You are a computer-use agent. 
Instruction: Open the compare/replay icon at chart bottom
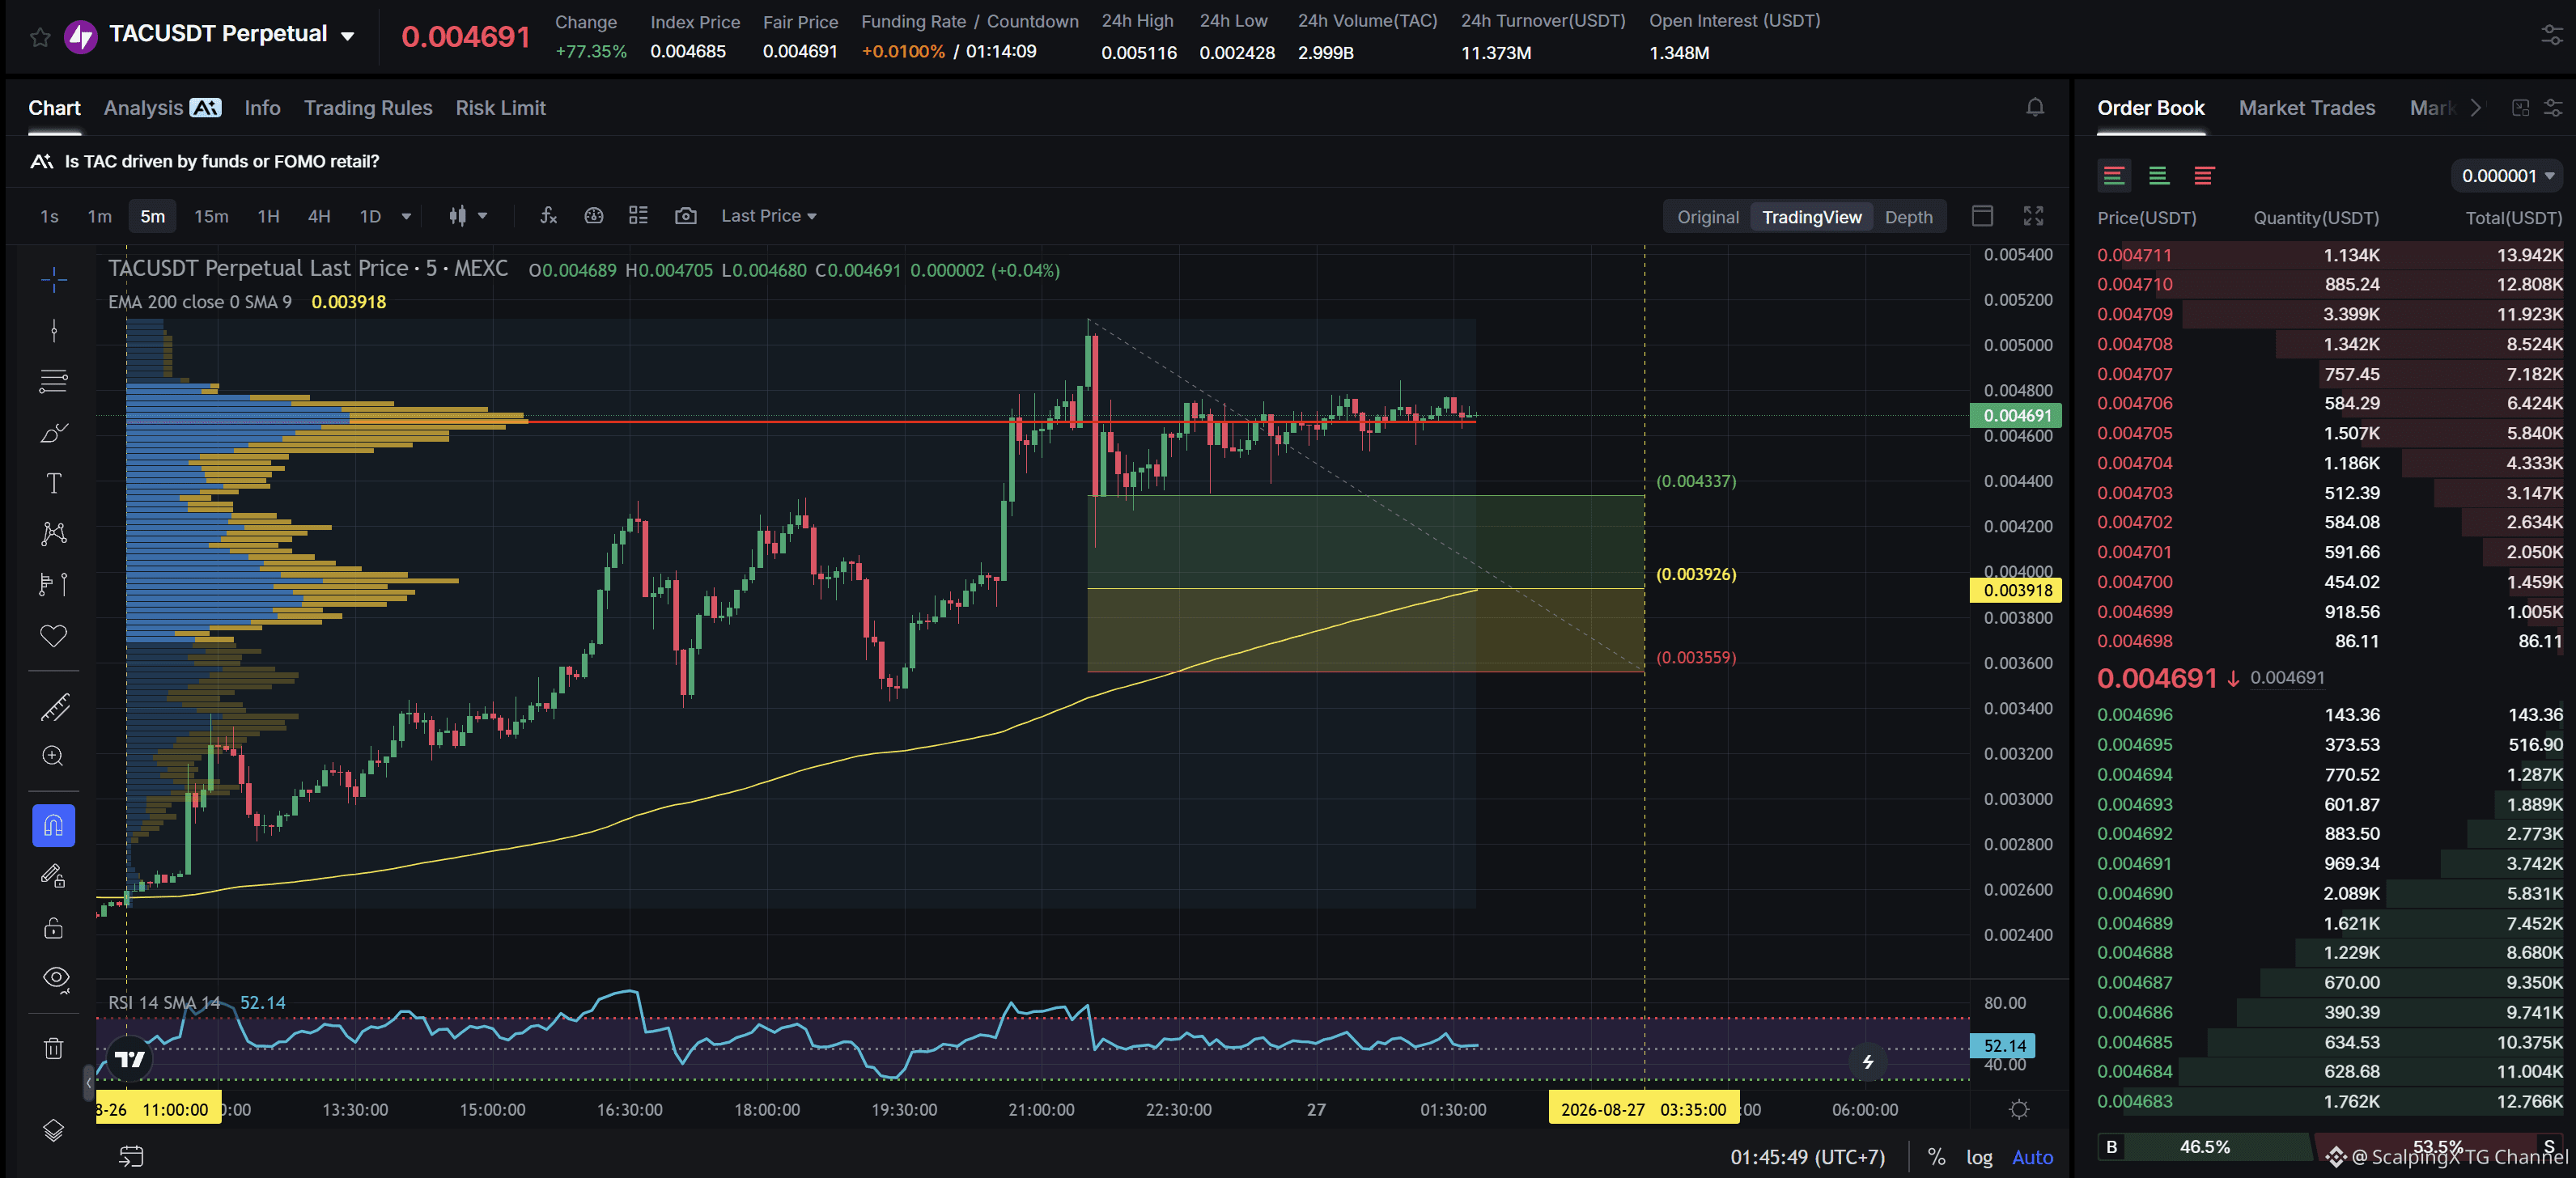(131, 1156)
